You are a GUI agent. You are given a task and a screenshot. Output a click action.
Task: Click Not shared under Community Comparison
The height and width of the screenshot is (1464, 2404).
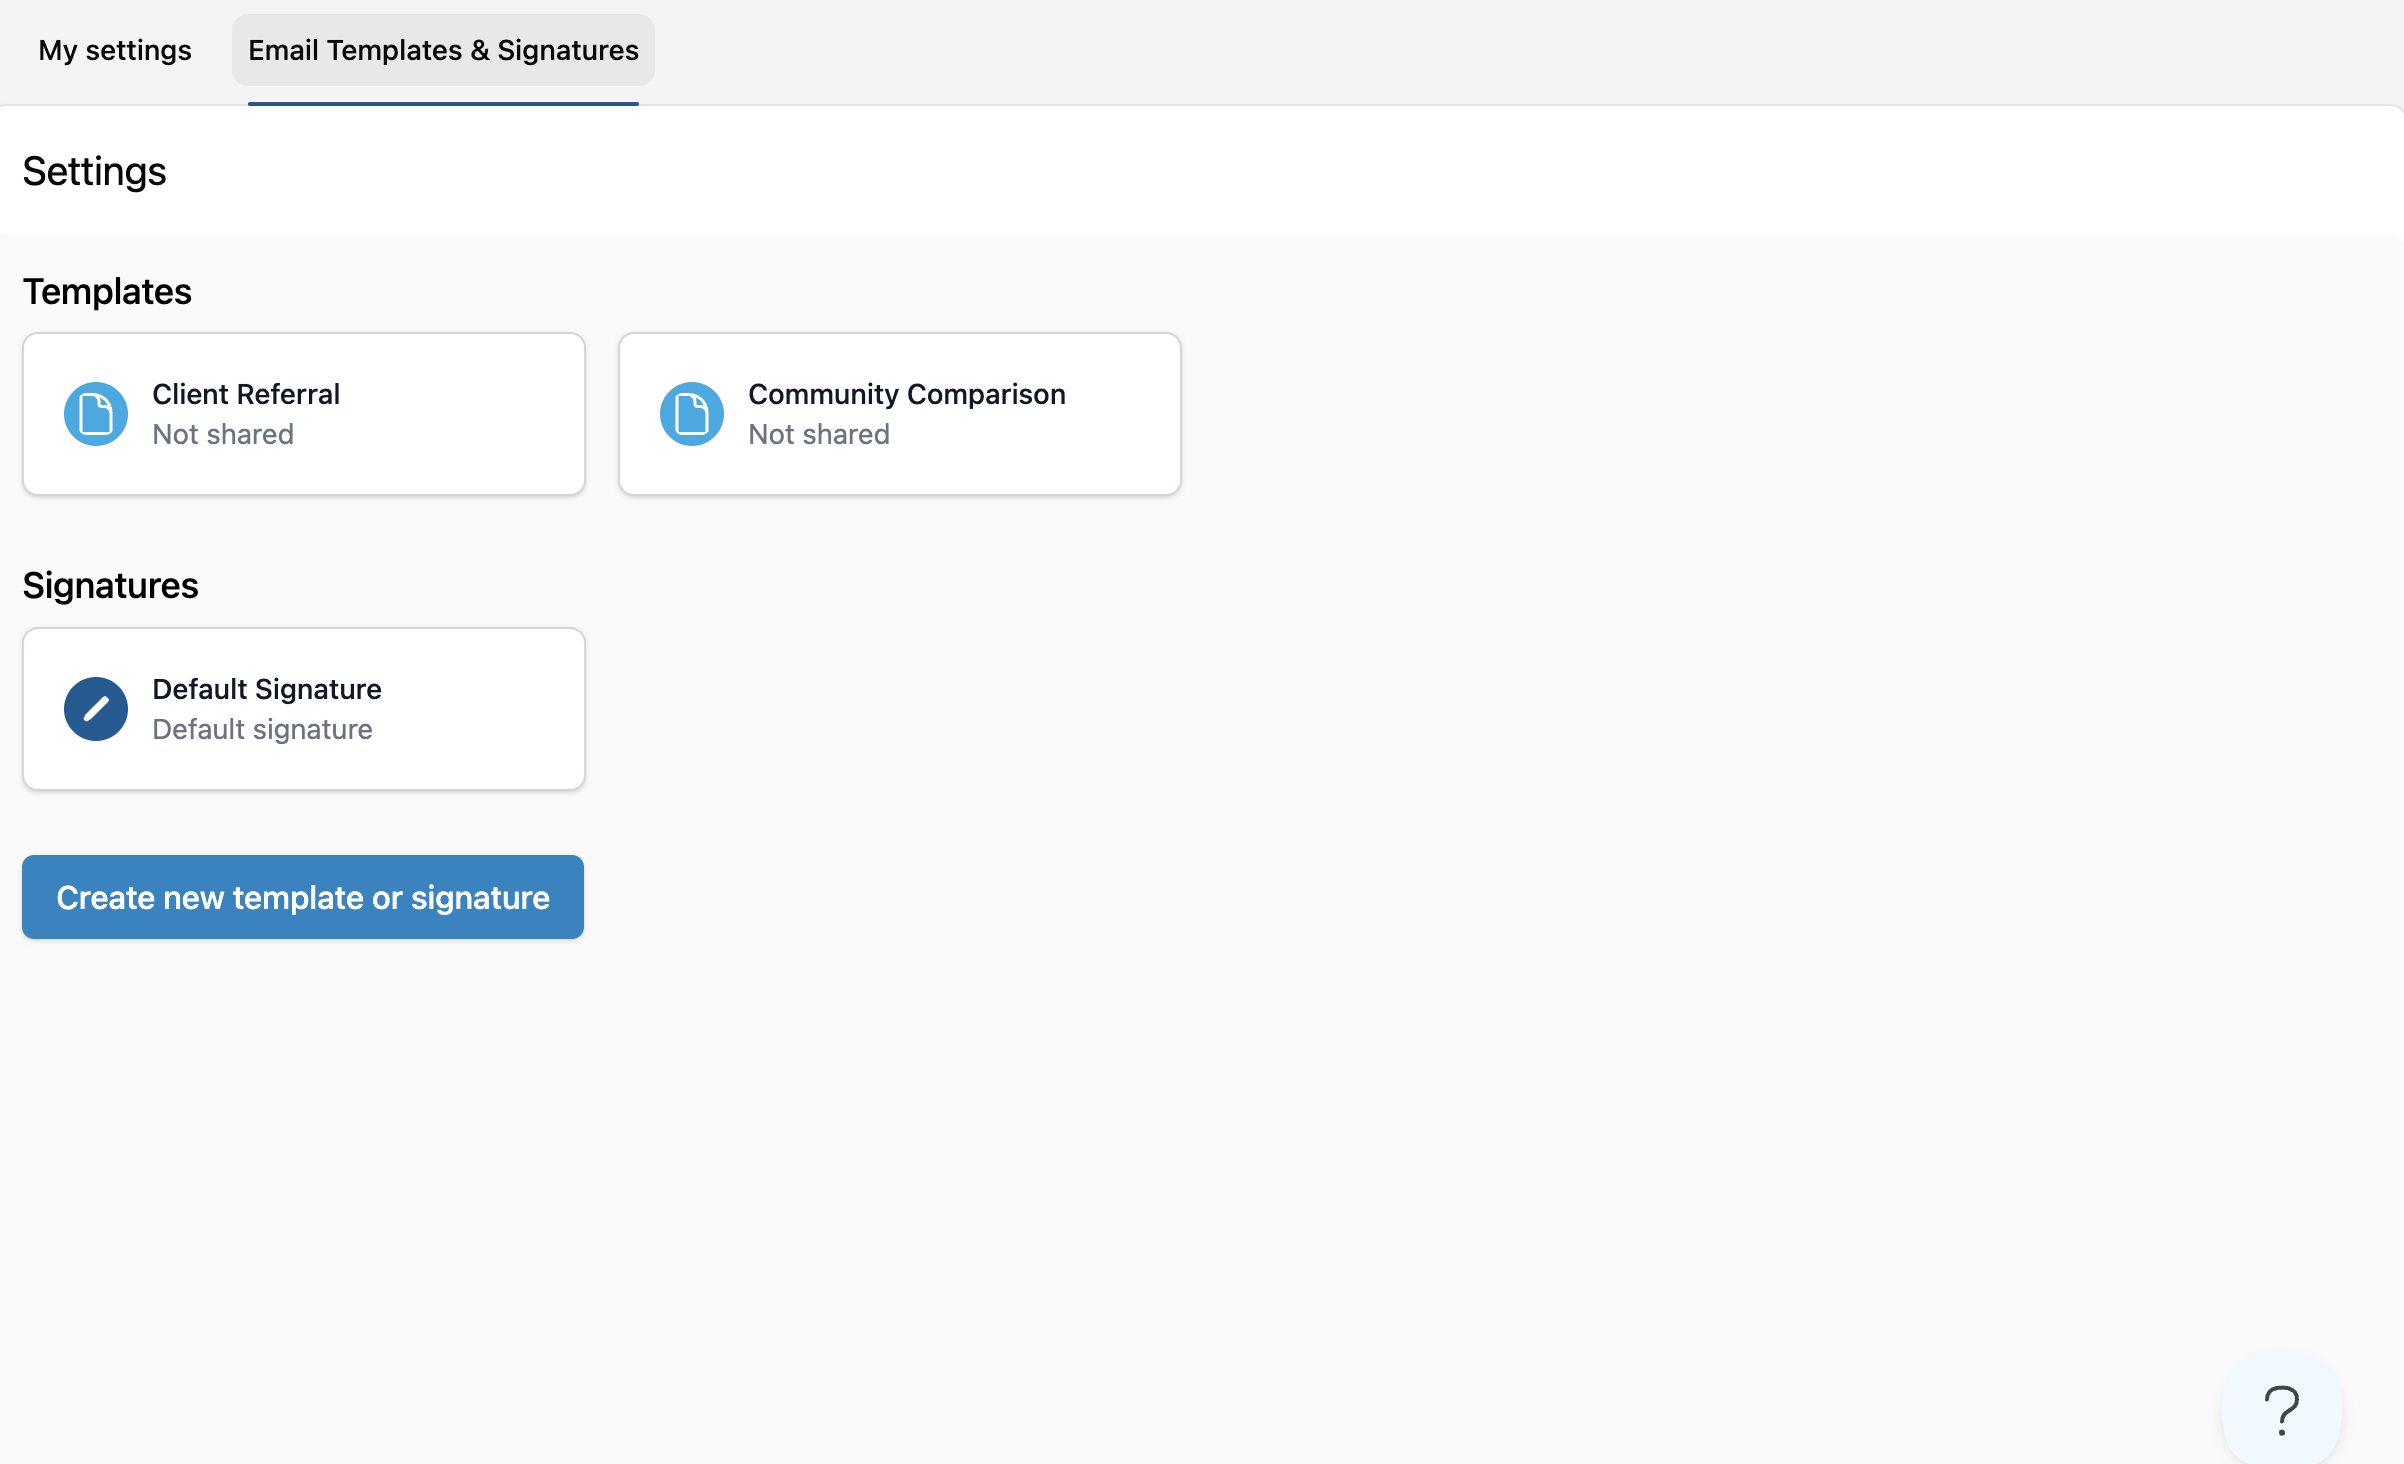click(819, 434)
